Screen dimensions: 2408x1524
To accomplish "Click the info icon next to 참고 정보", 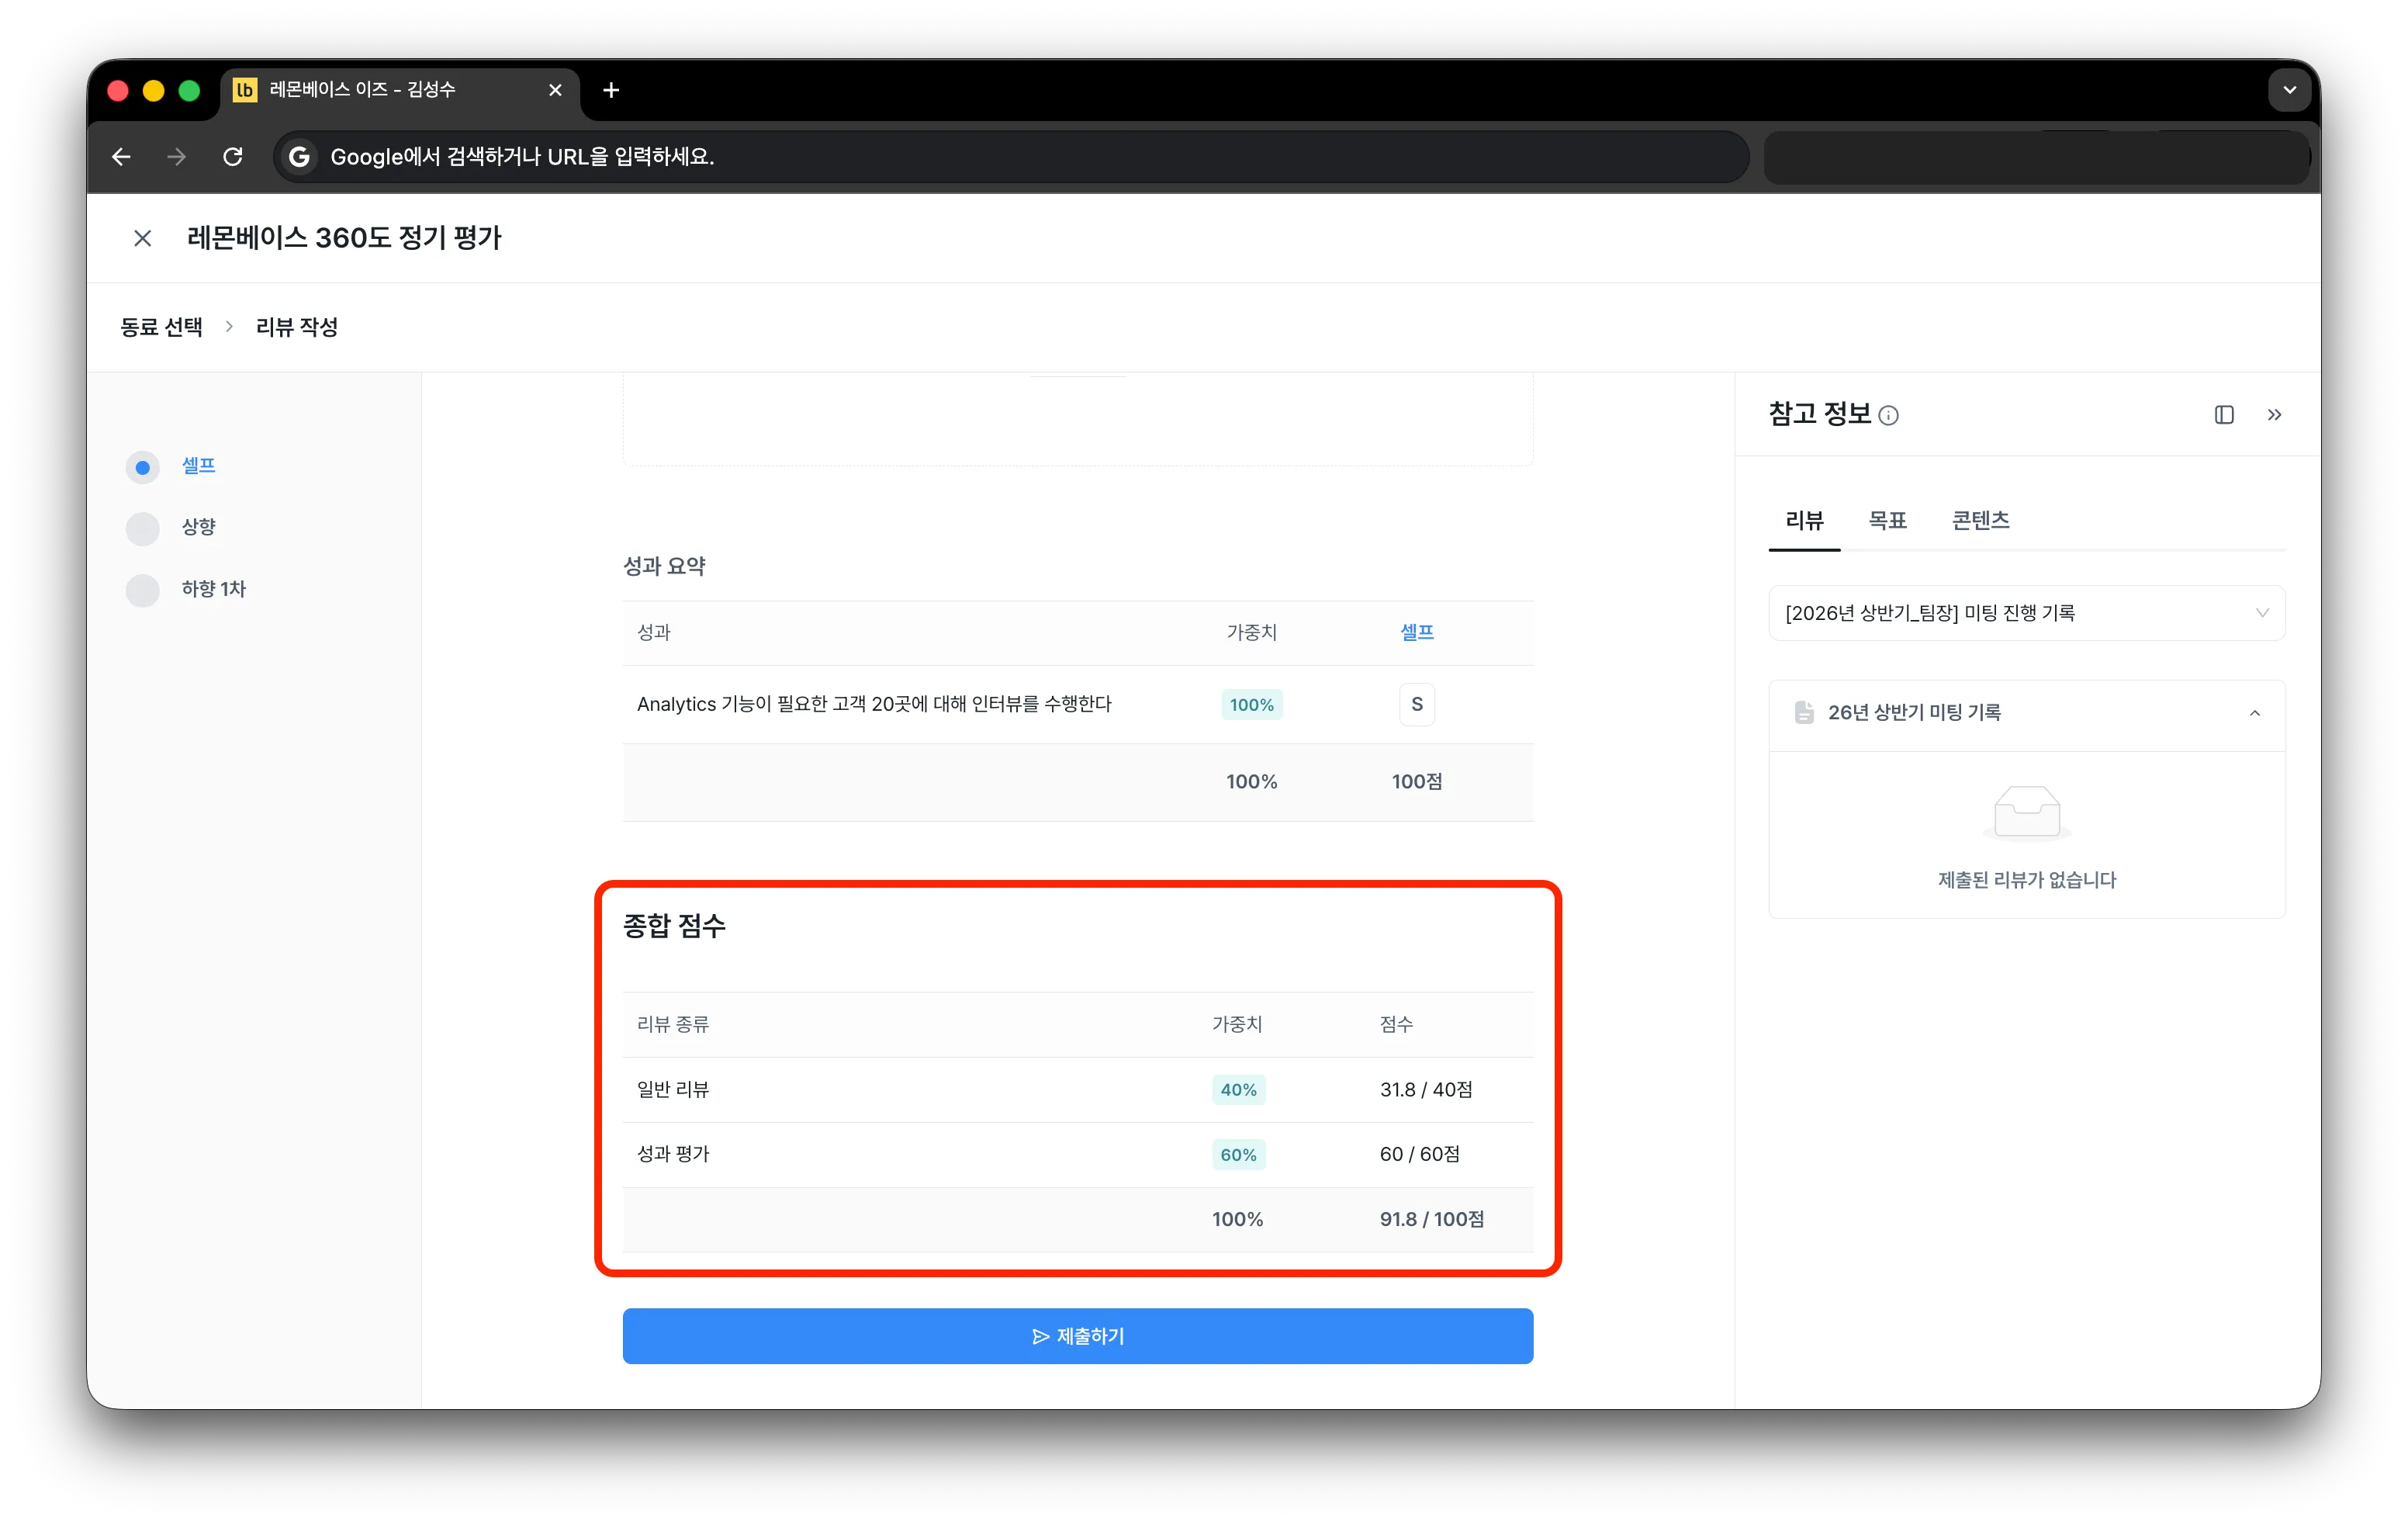I will (x=1888, y=416).
